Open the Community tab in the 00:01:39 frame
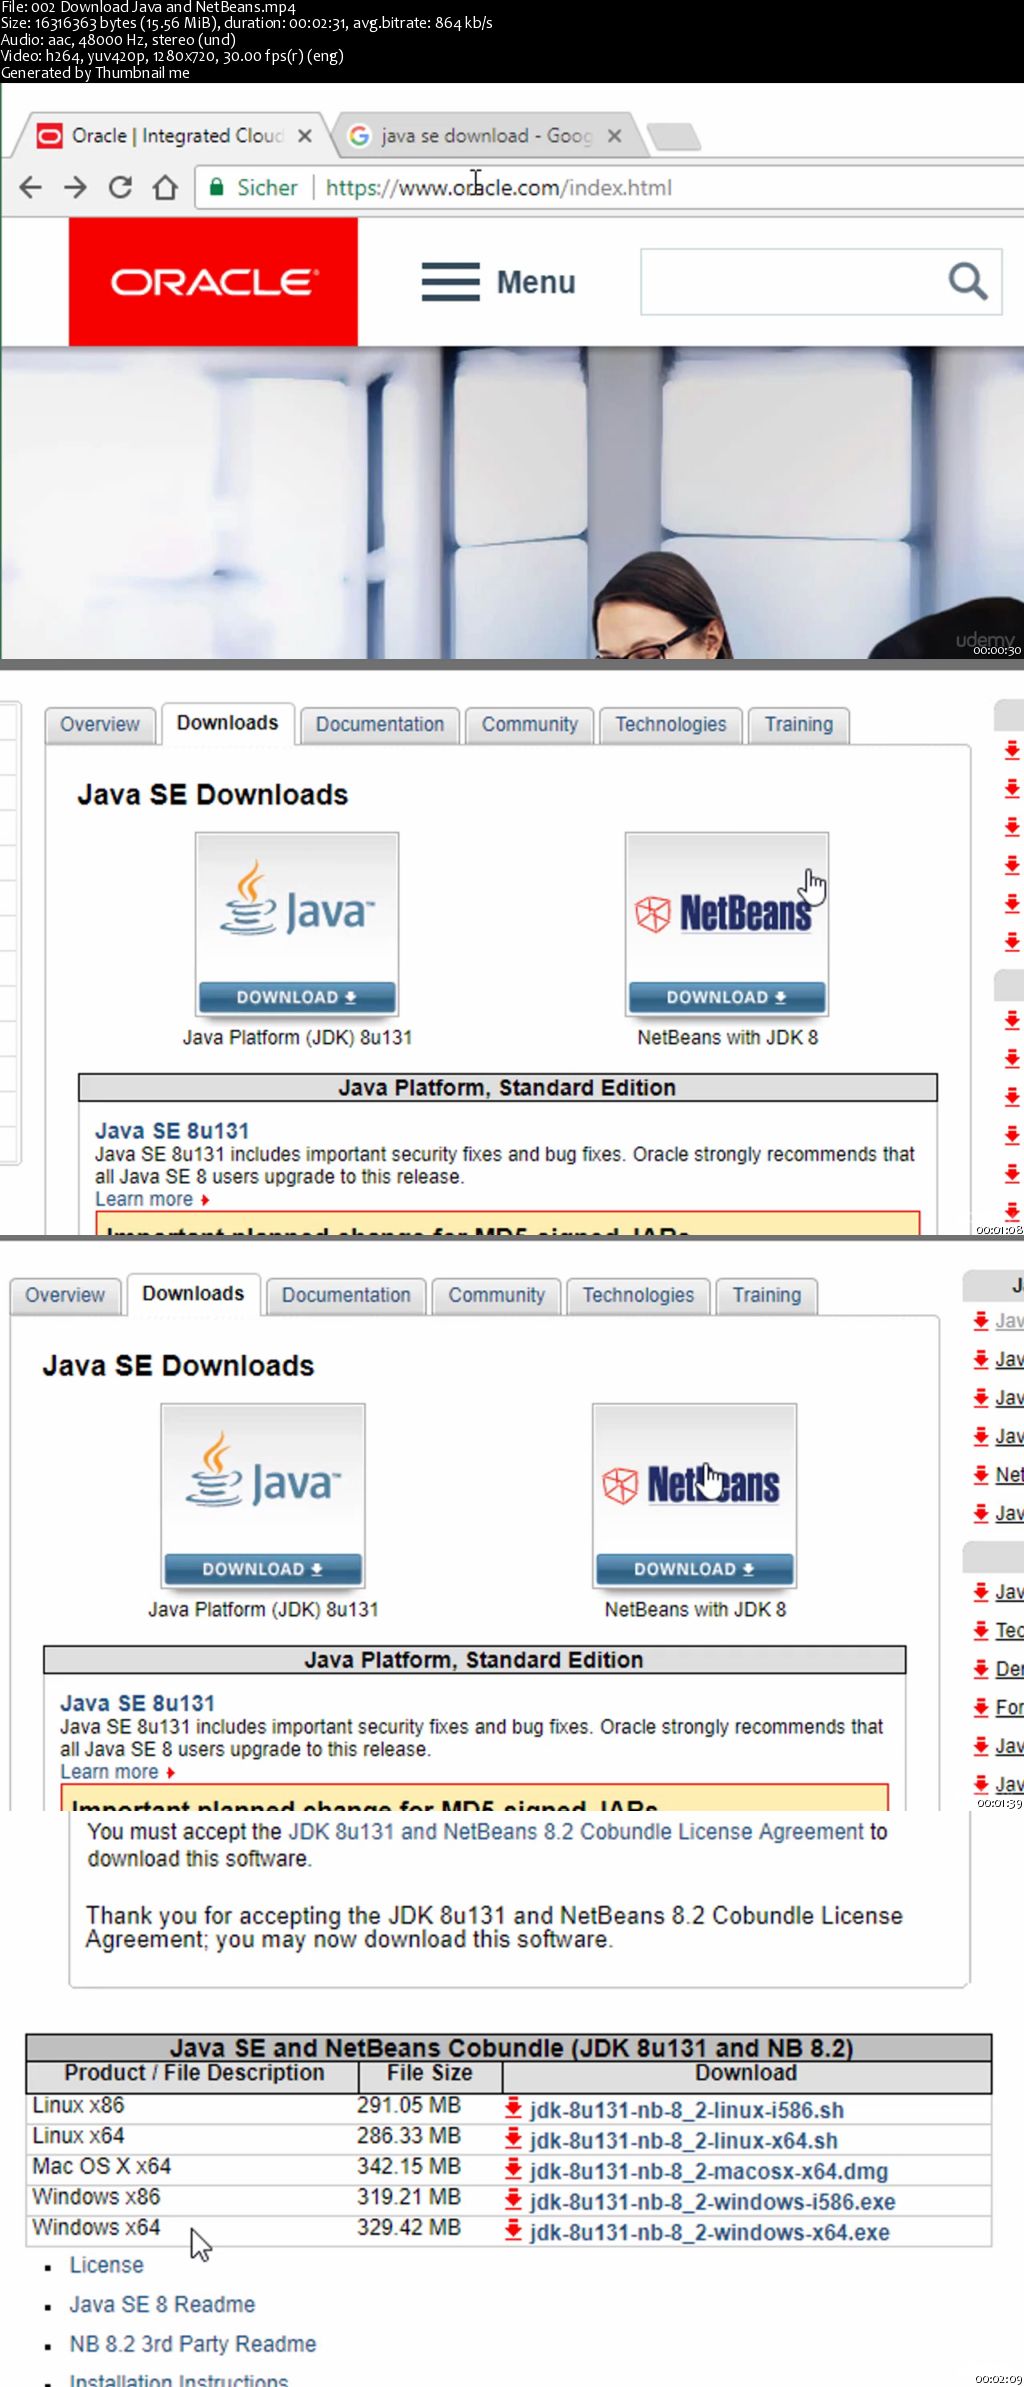 (496, 1296)
